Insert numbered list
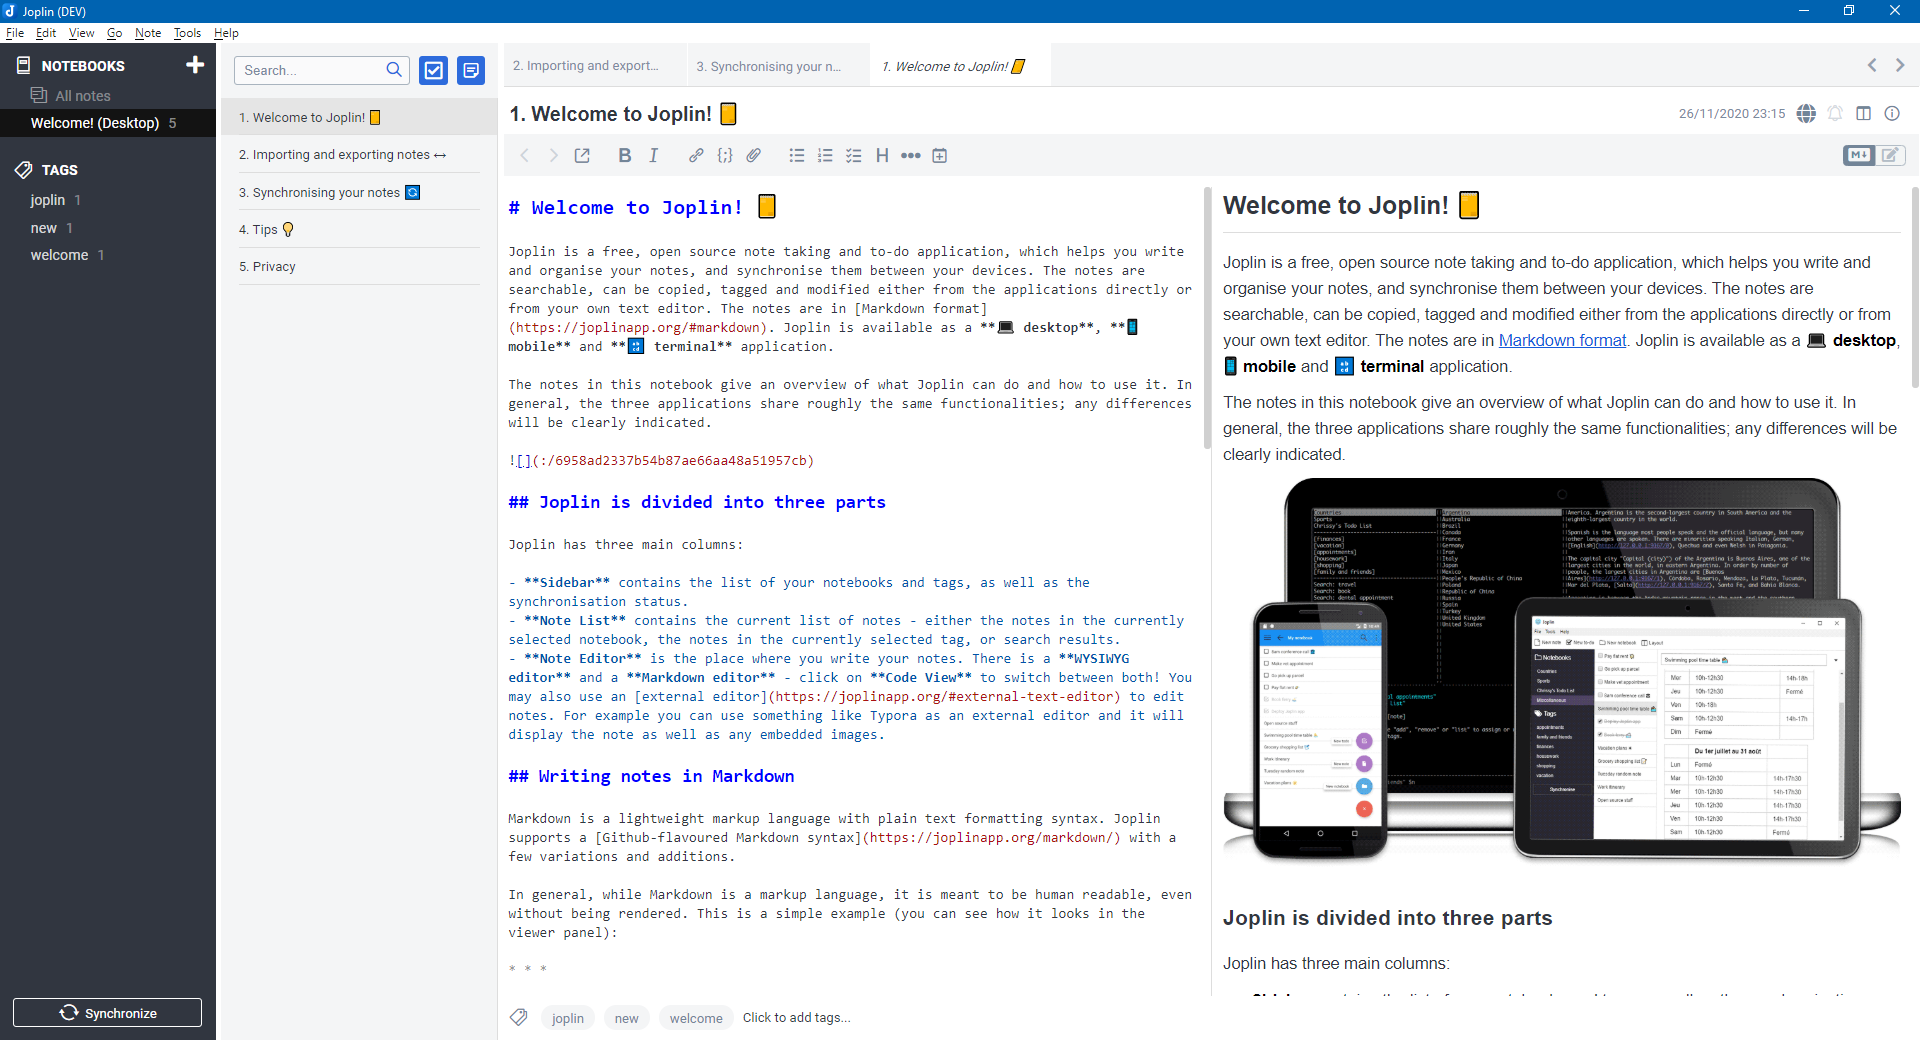Viewport: 1920px width, 1040px height. click(x=825, y=155)
